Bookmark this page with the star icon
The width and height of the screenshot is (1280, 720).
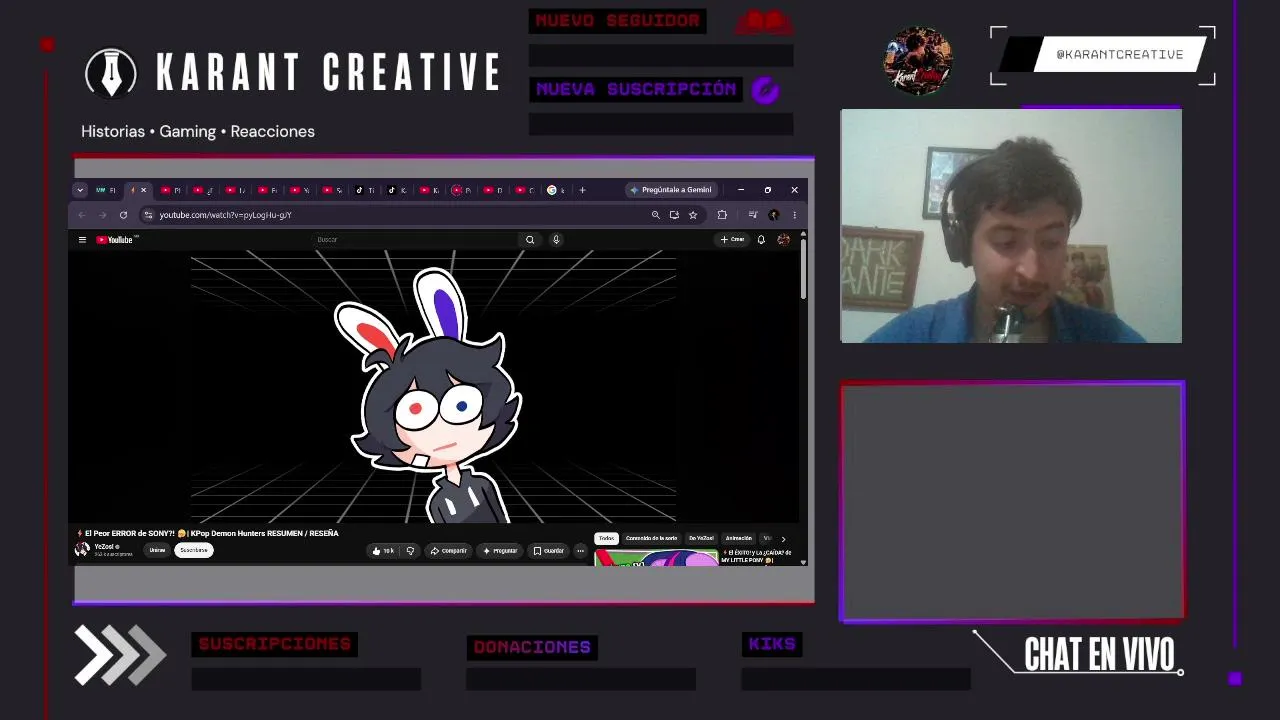(692, 215)
